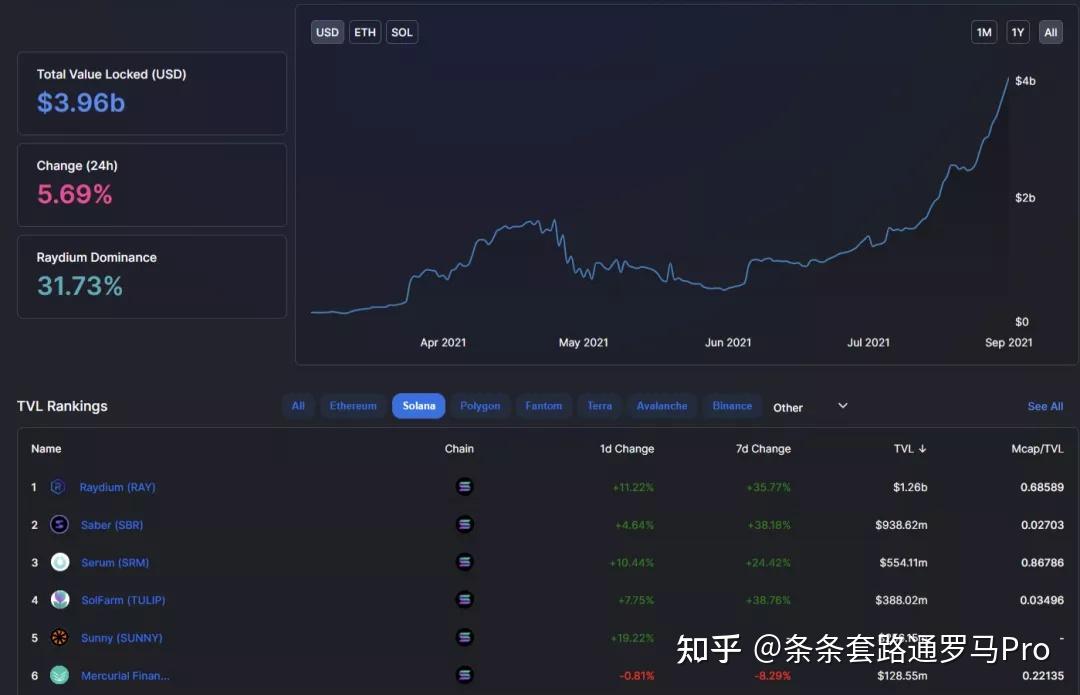Select the All chains tab
1080x695 pixels.
coord(298,406)
